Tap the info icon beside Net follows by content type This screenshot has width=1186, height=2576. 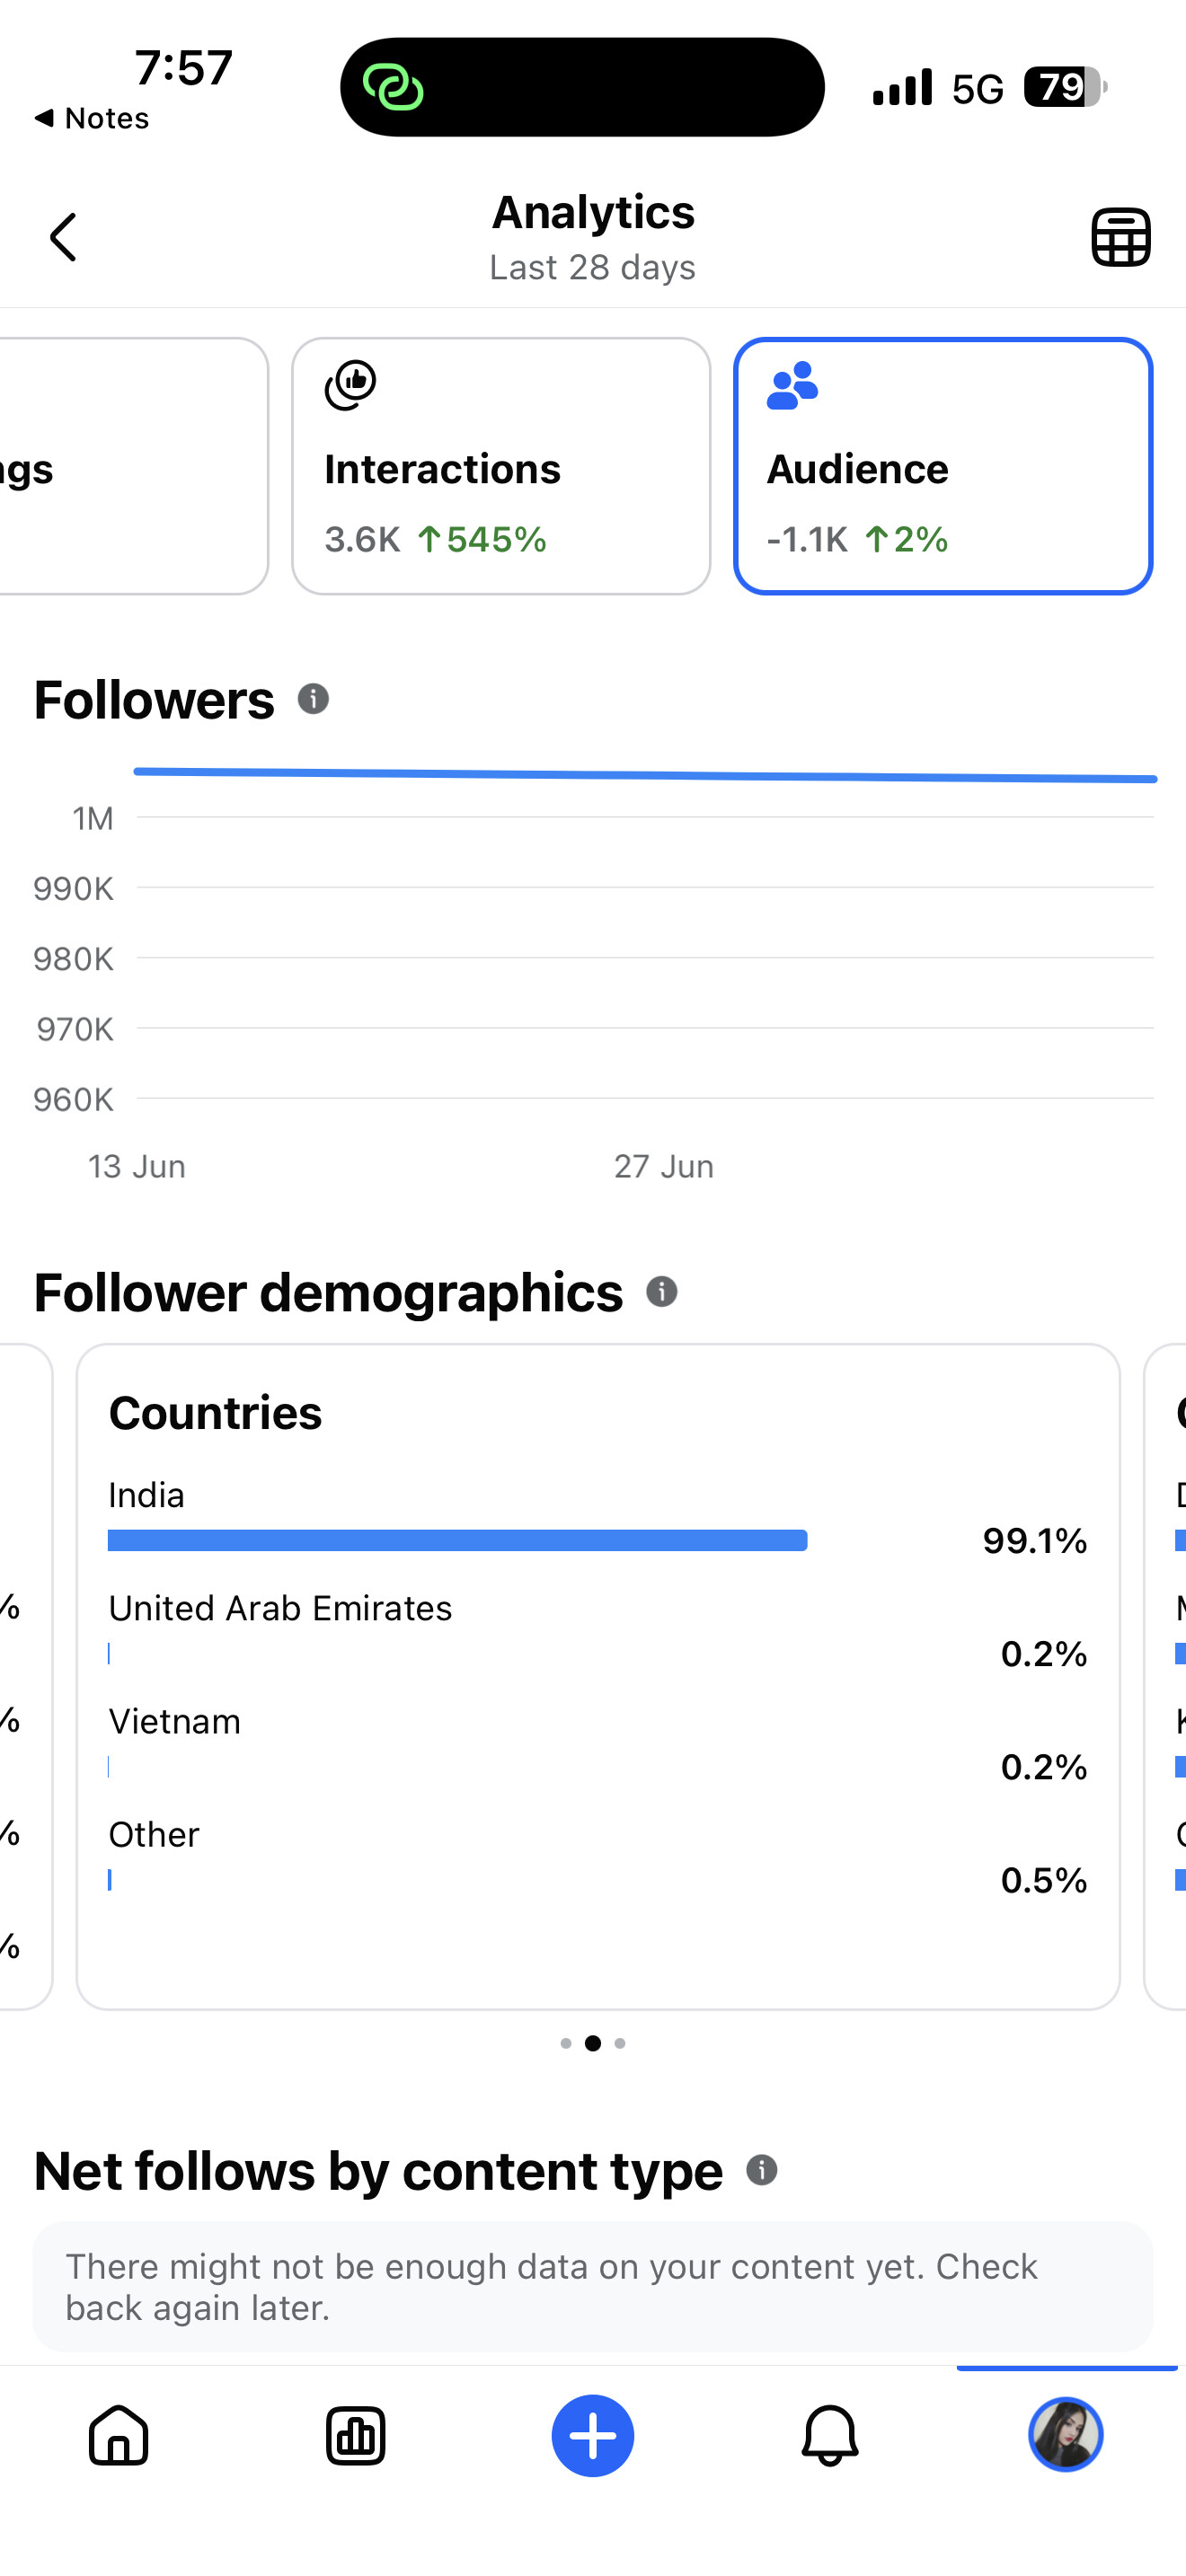point(762,2170)
